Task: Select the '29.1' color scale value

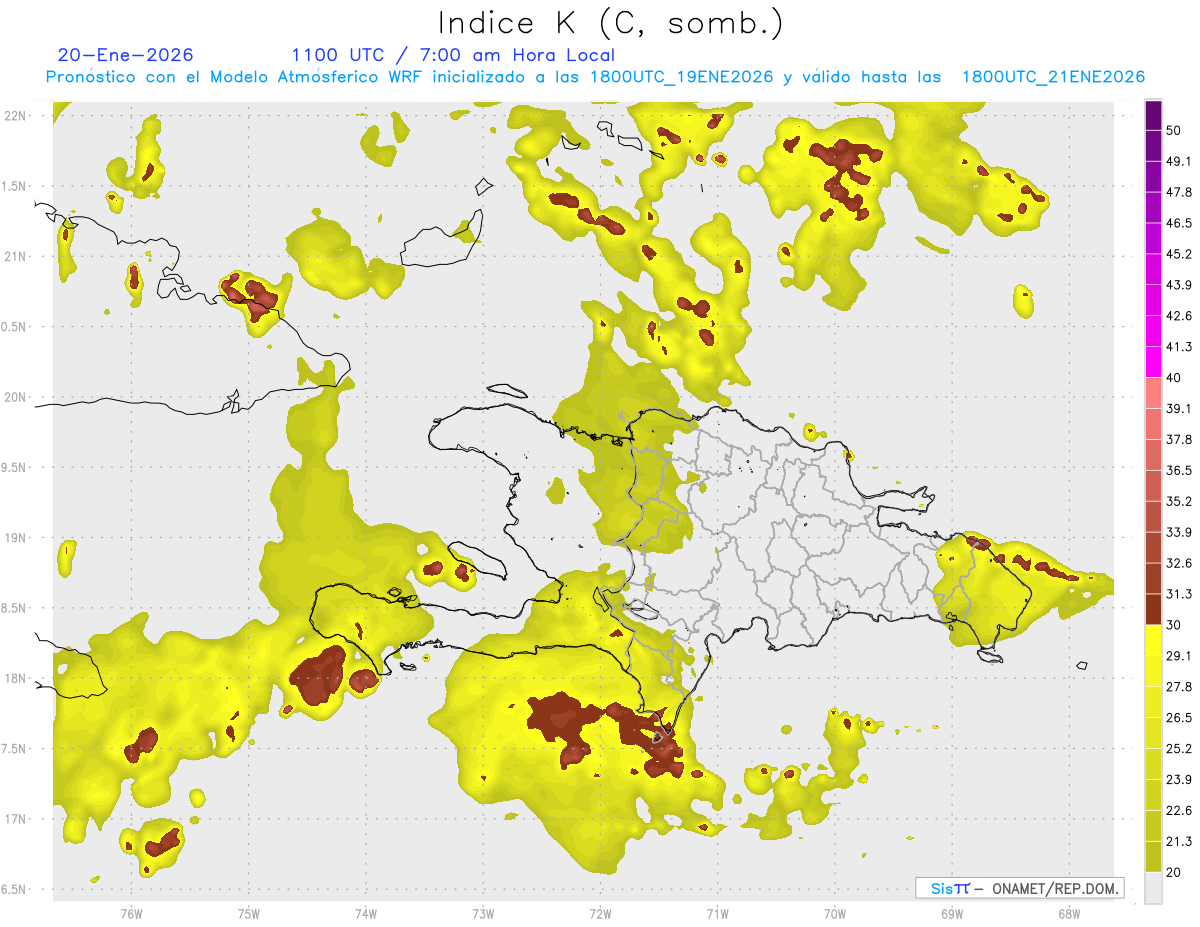Action: pyautogui.click(x=1179, y=656)
